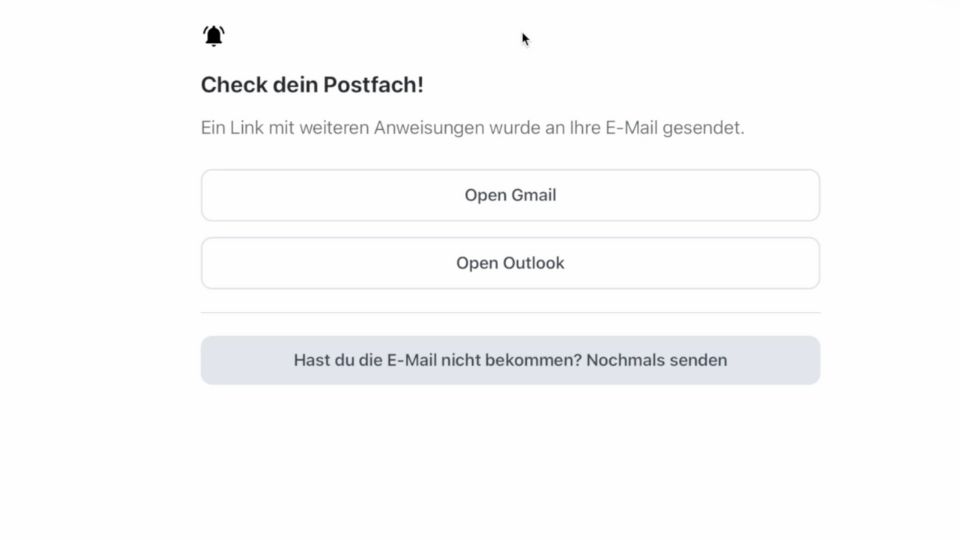Tap the bell icon at page top

tap(214, 36)
